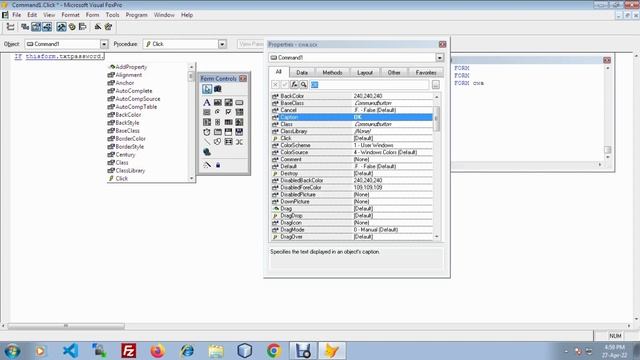Switch to the Favorites tab in Properties

tap(426, 73)
